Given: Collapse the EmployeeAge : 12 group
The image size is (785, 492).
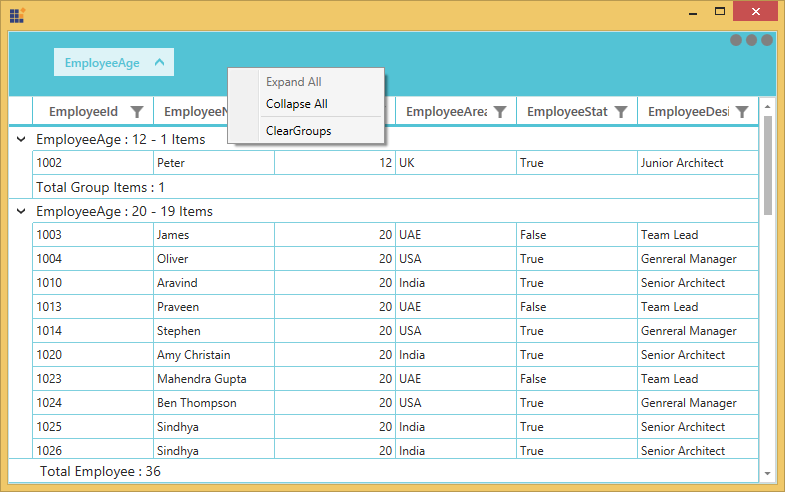Looking at the screenshot, I should click(x=21, y=139).
